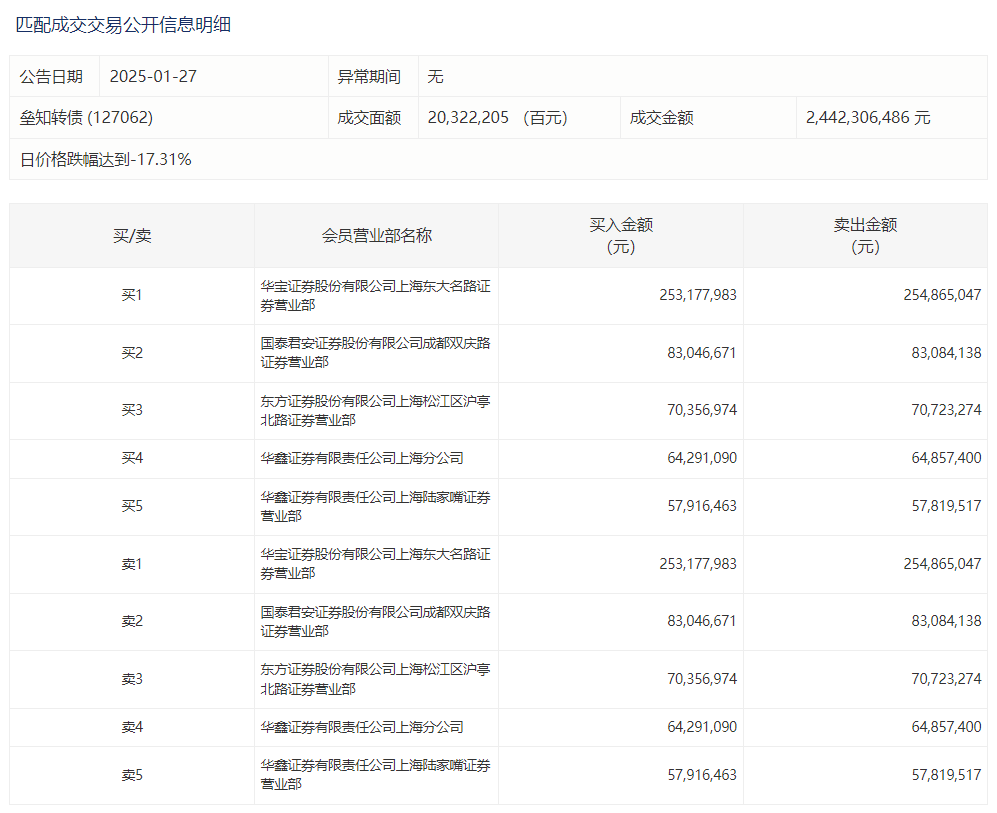Click the 垒知转债 (127062) bond name
Screen dimensions: 997x813
[86, 118]
